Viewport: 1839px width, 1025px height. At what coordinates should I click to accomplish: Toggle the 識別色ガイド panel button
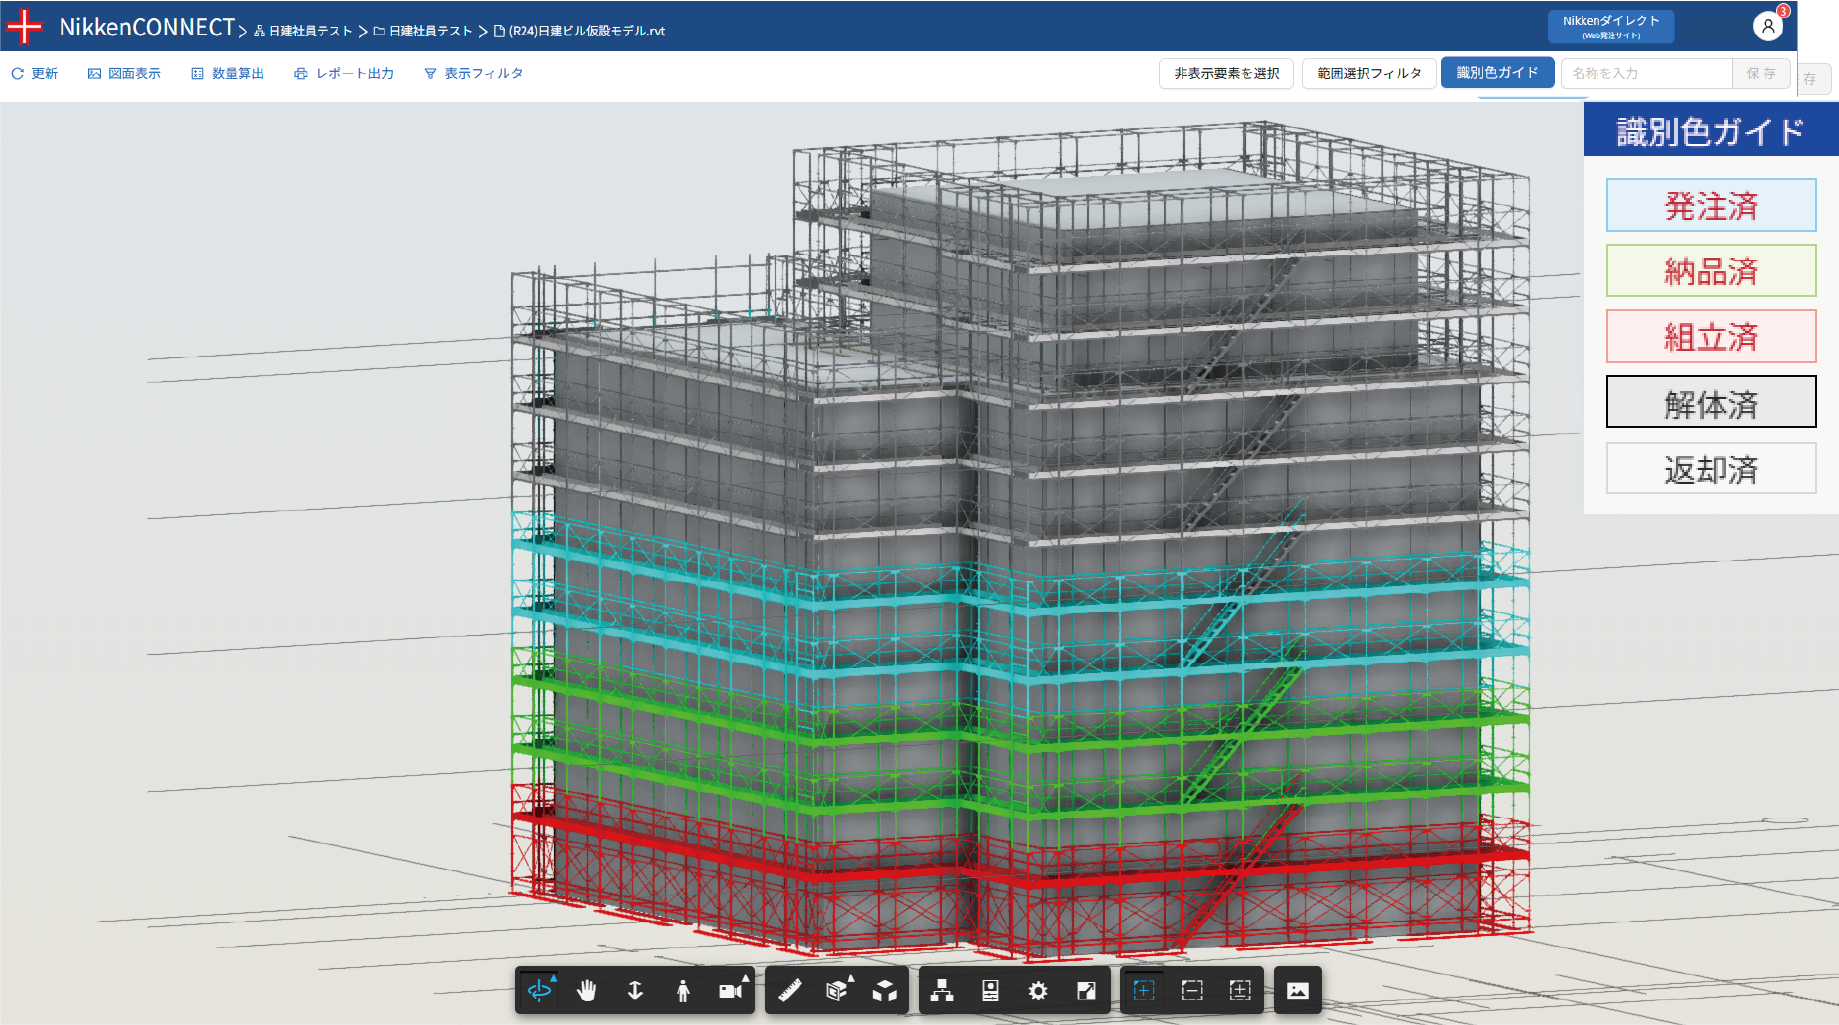tap(1497, 73)
